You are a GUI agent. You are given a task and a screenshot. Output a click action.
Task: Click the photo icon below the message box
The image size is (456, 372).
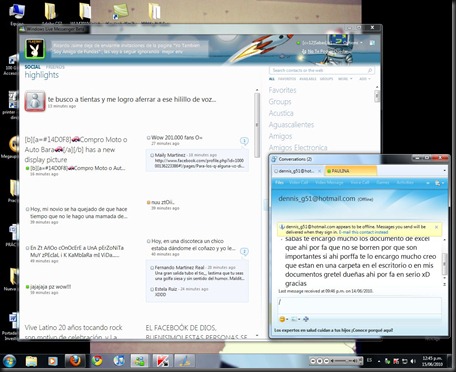click(x=295, y=319)
